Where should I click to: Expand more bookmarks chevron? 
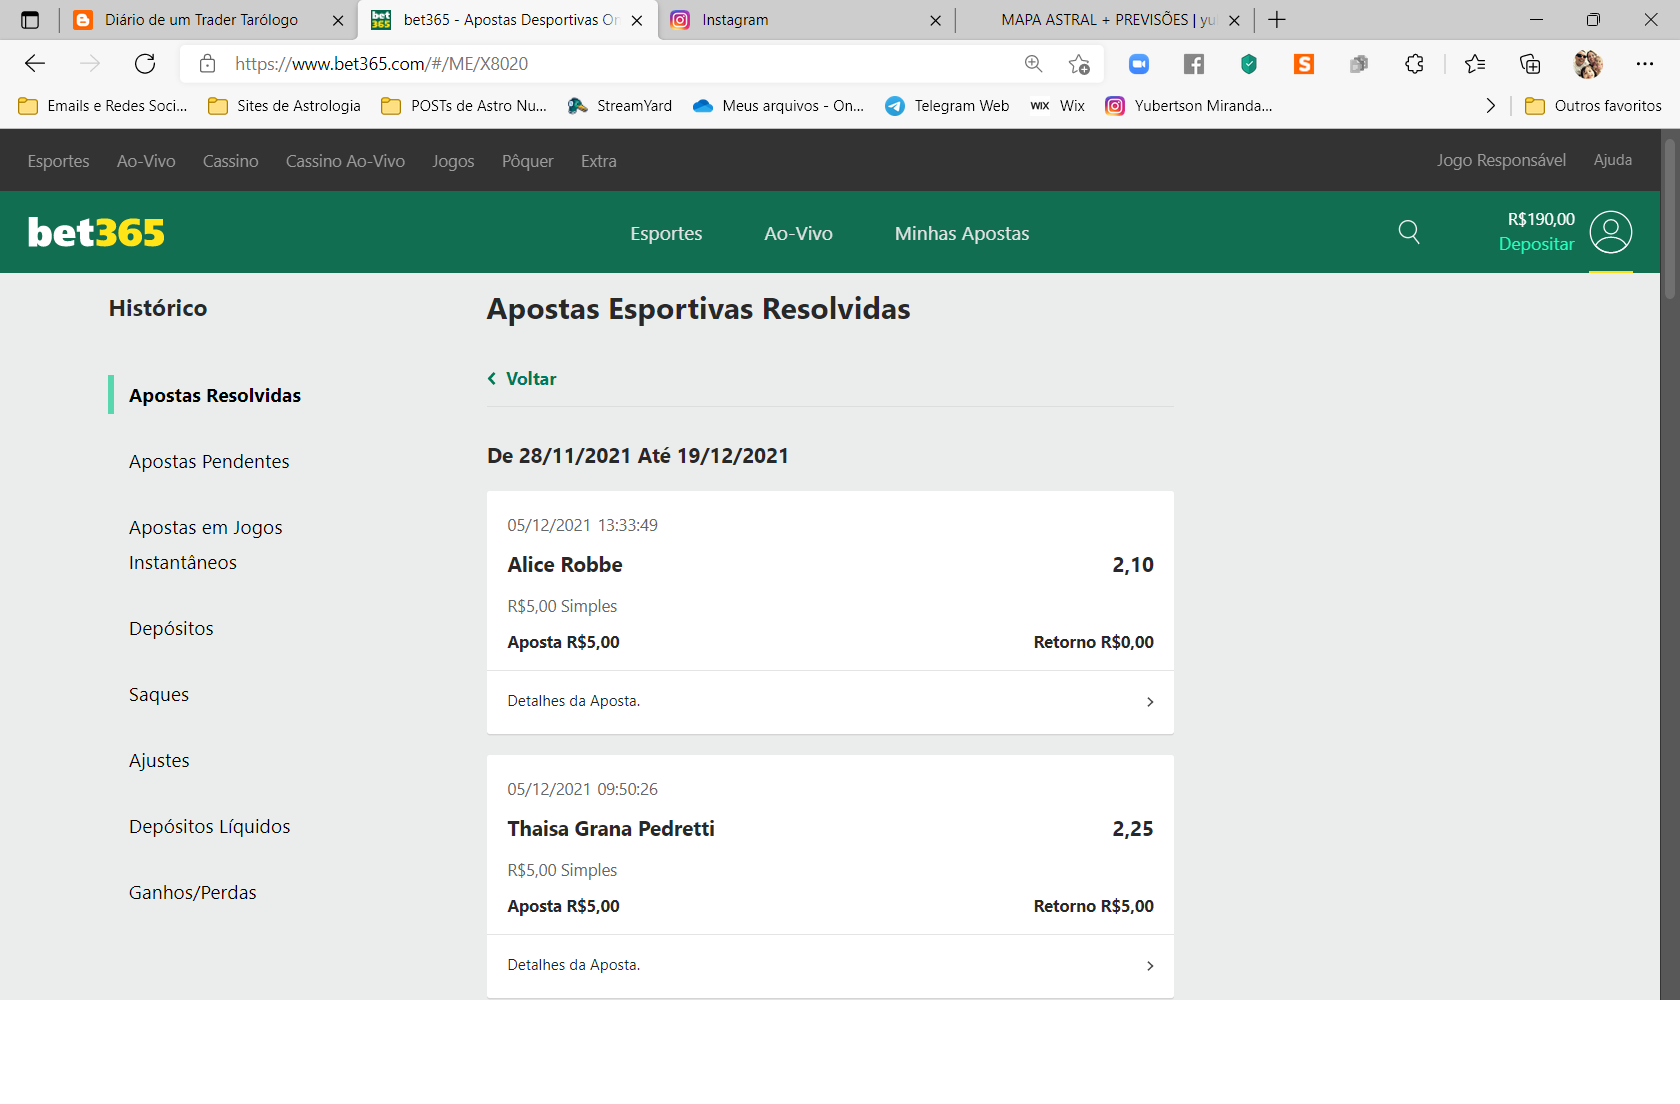pyautogui.click(x=1491, y=106)
